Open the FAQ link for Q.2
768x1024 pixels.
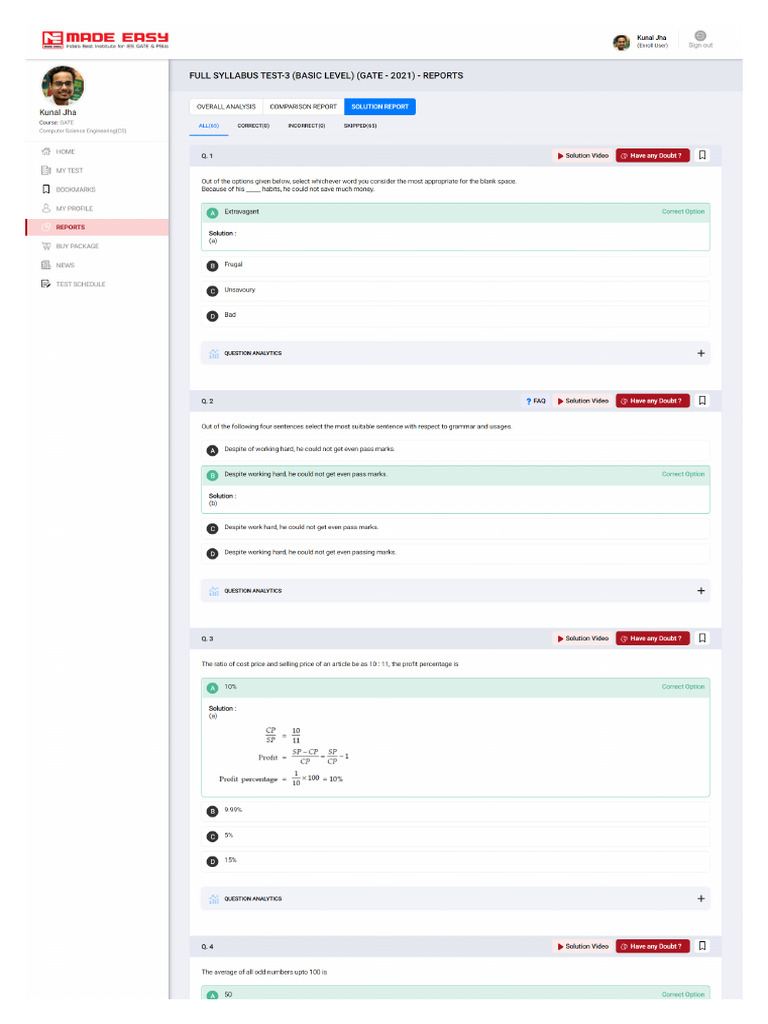[536, 401]
